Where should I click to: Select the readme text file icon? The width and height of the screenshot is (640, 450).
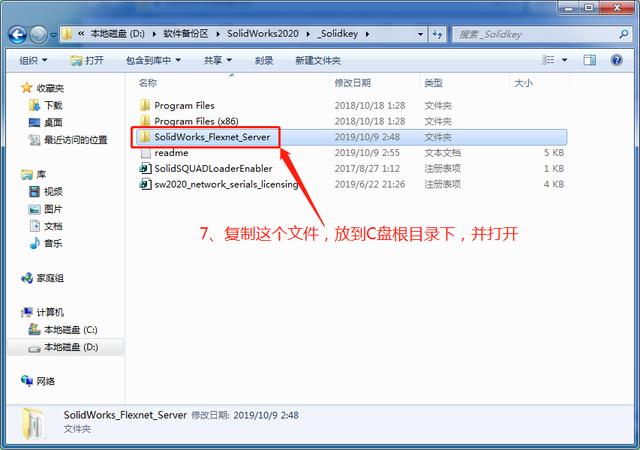(x=146, y=153)
